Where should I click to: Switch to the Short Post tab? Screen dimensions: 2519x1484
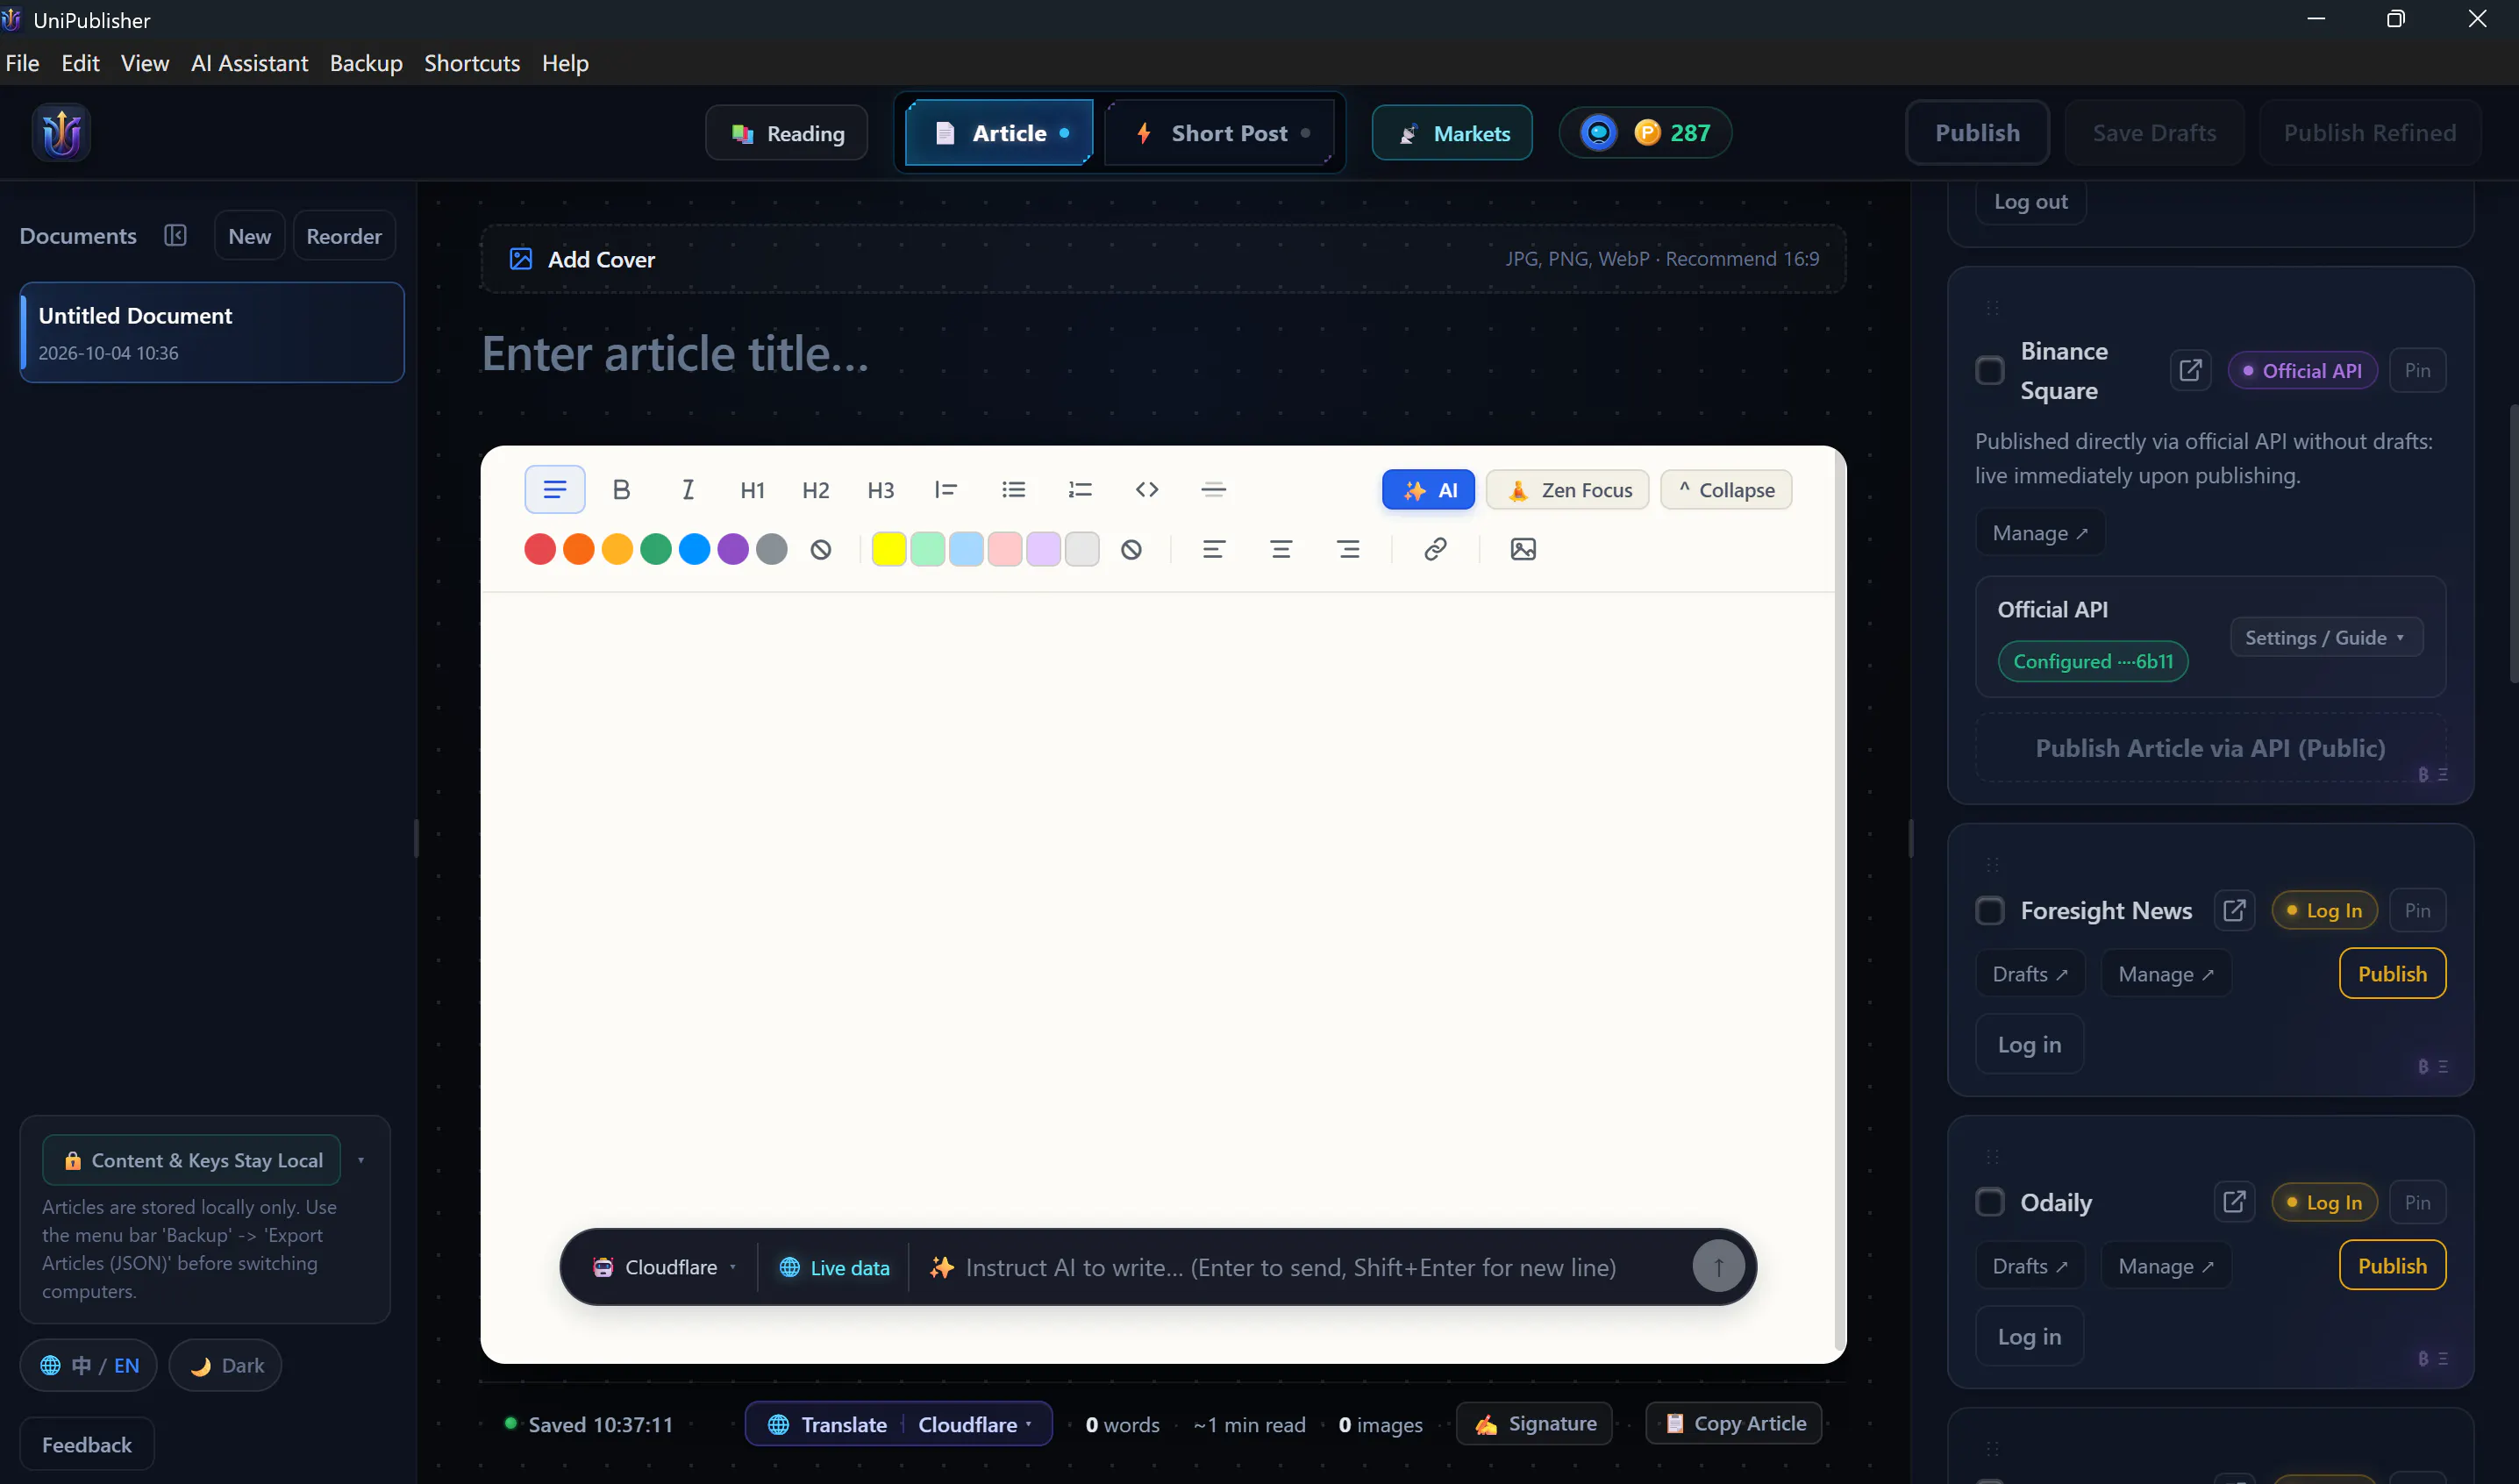[1220, 133]
